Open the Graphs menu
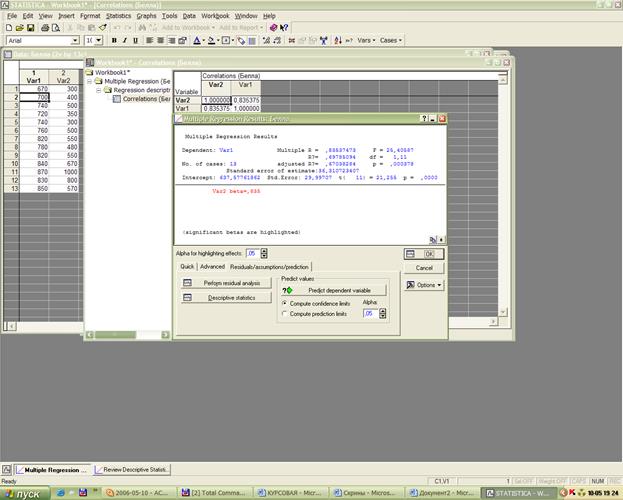Viewport: 623px width, 500px height. coord(146,16)
